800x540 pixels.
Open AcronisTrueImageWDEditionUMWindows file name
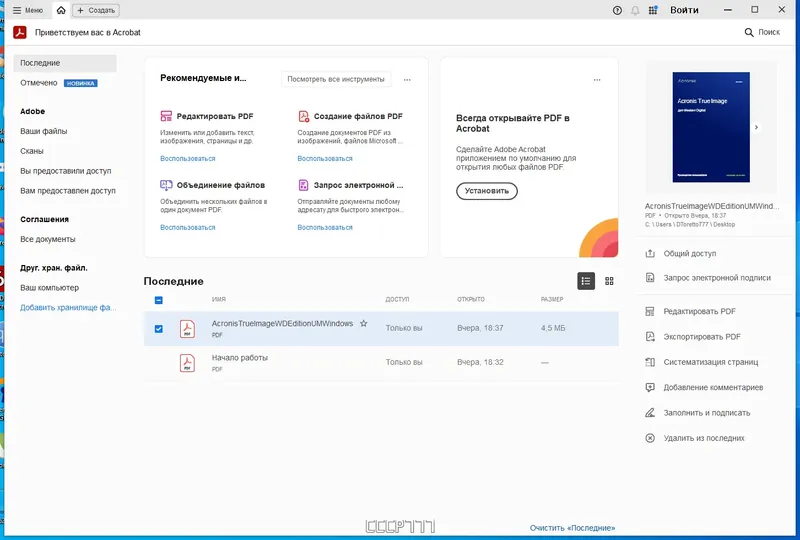[x=282, y=324]
